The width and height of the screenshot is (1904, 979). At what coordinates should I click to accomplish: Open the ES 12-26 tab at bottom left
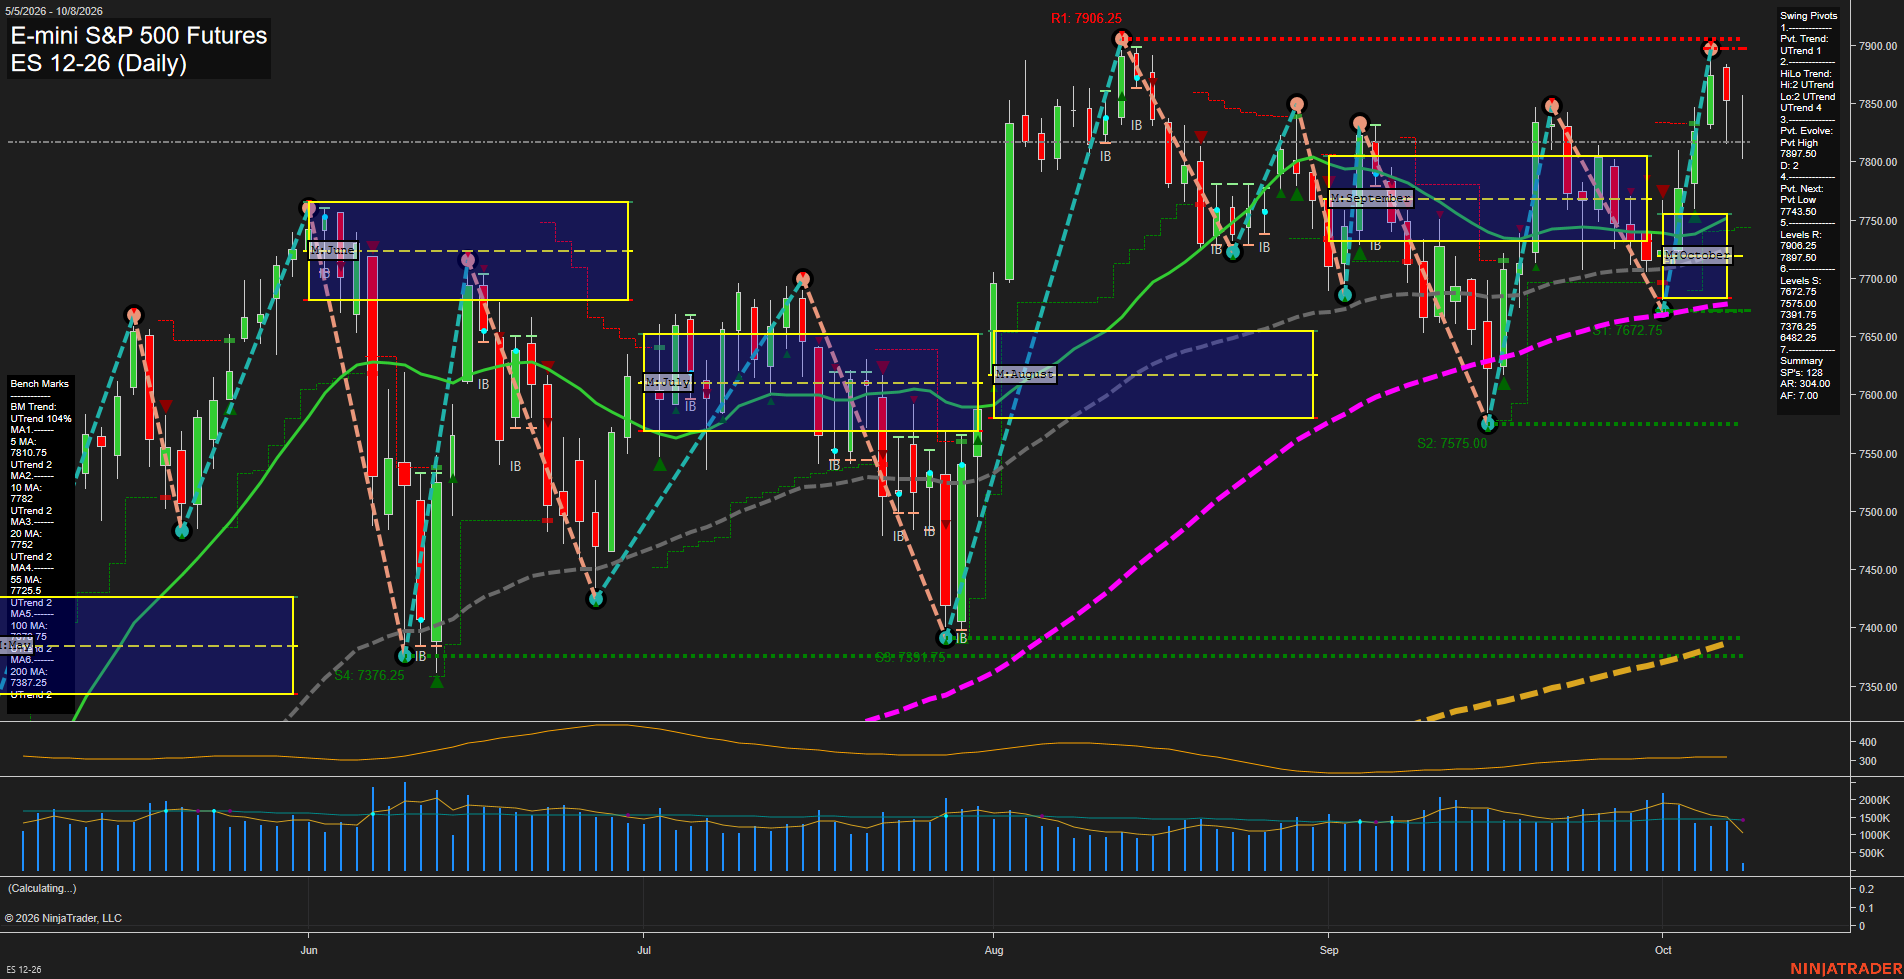24,970
